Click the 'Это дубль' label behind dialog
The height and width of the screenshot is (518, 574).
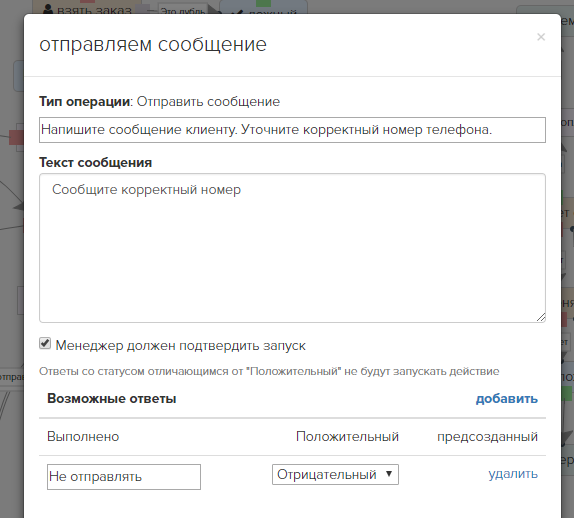coord(182,11)
